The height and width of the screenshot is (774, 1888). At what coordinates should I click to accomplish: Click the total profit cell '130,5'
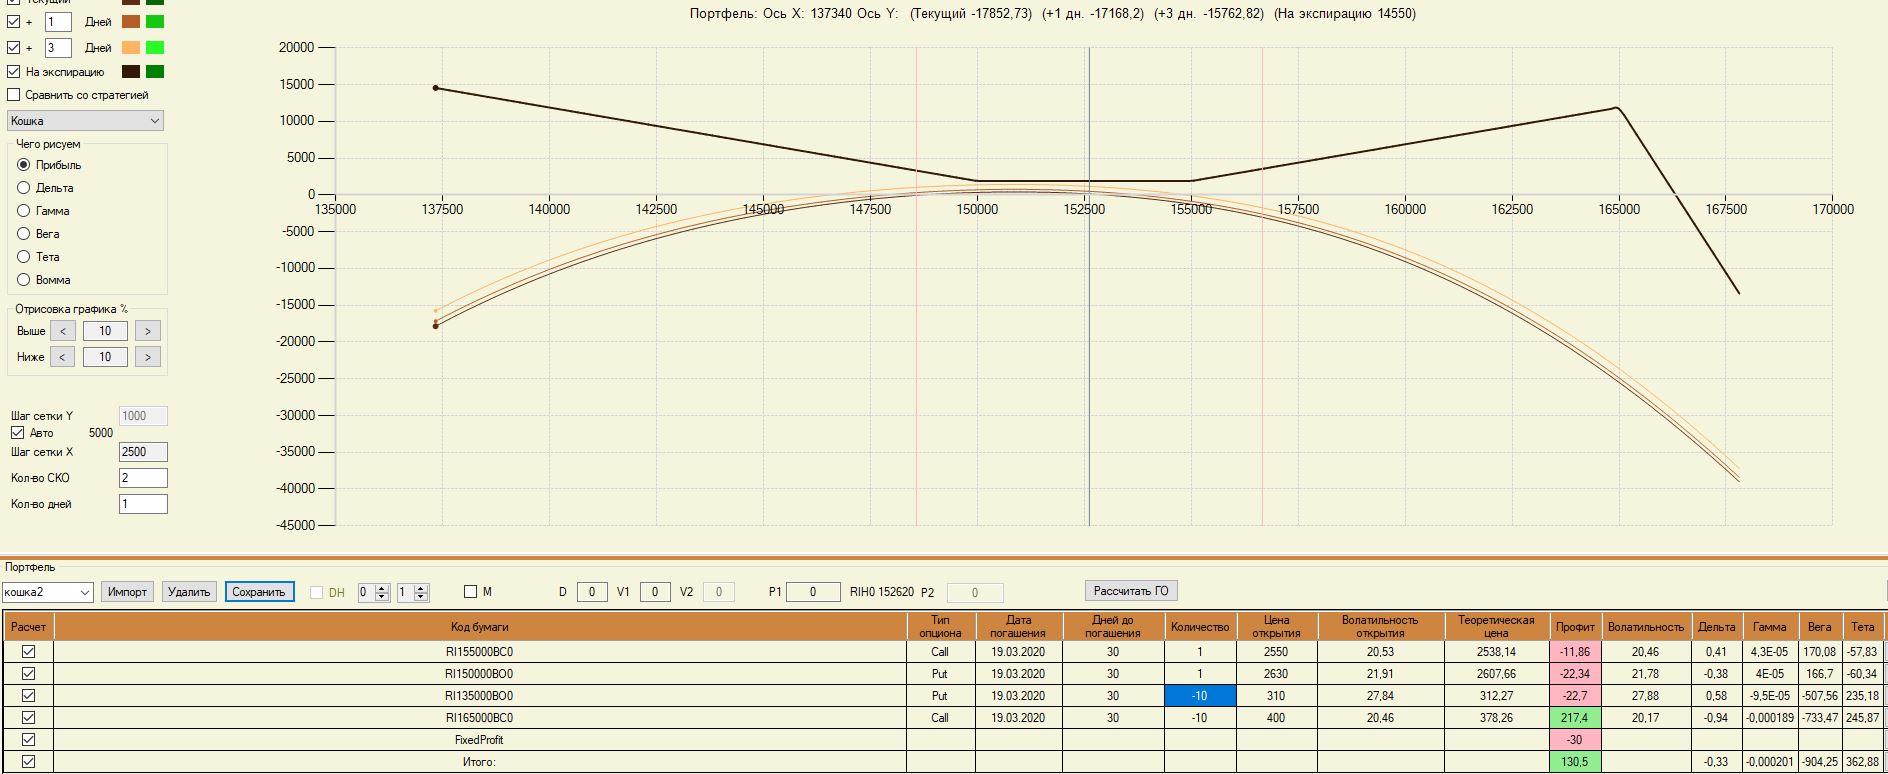coord(1575,761)
